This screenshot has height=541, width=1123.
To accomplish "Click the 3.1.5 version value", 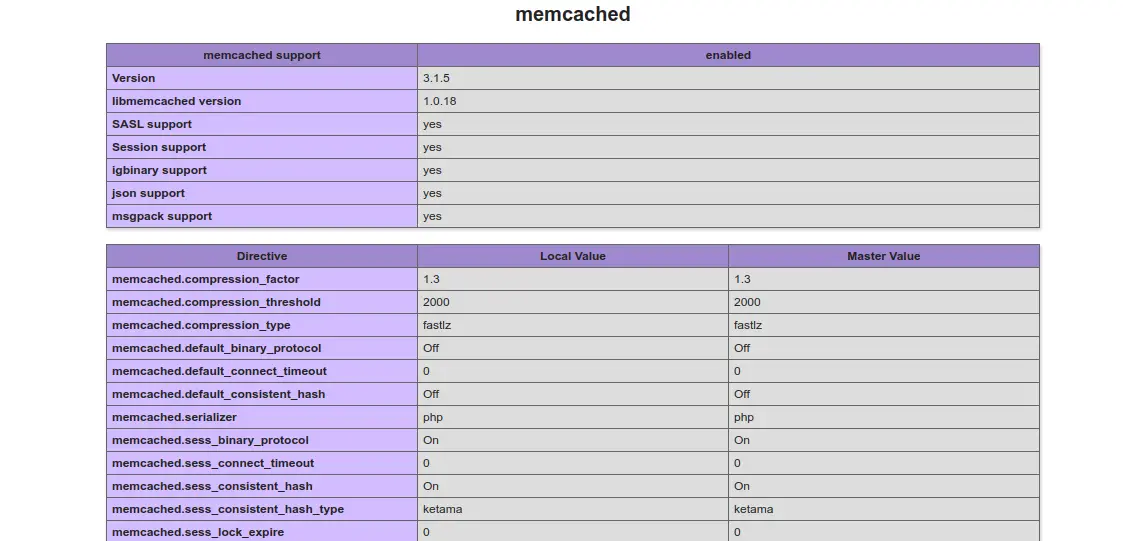I will (x=436, y=78).
